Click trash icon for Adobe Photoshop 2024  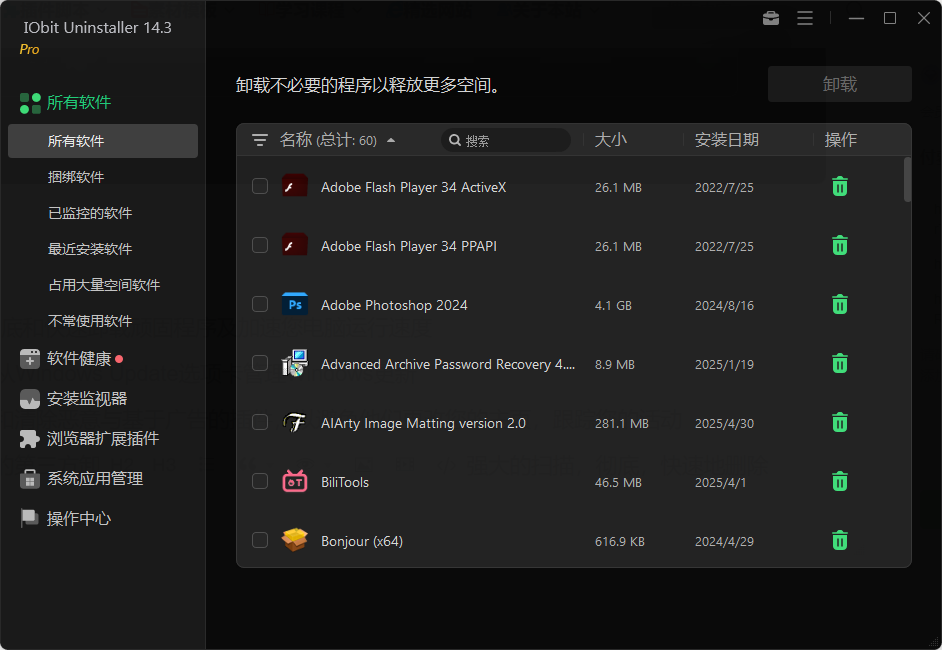840,304
